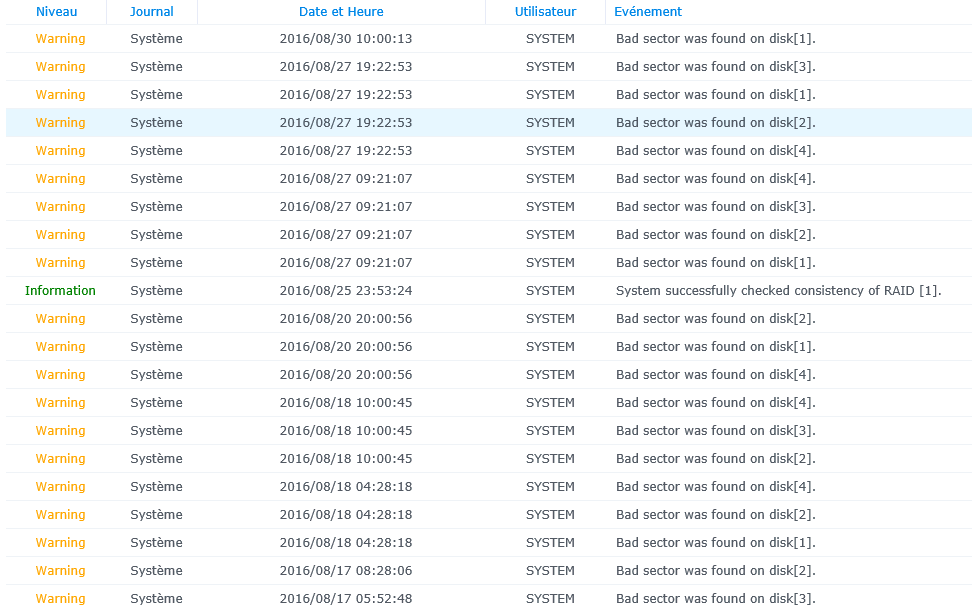
Task: Select the 2016/08/17 08:28:06 log entry
Action: point(489,571)
